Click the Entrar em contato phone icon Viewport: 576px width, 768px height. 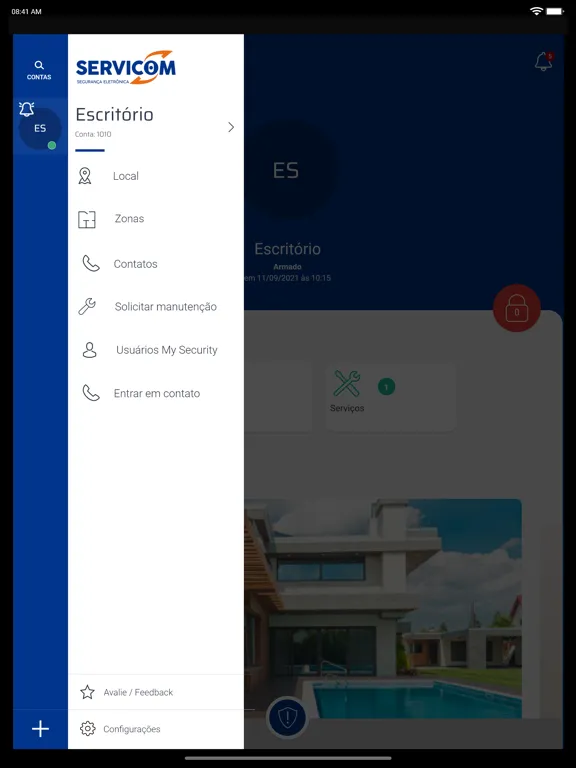[91, 393]
